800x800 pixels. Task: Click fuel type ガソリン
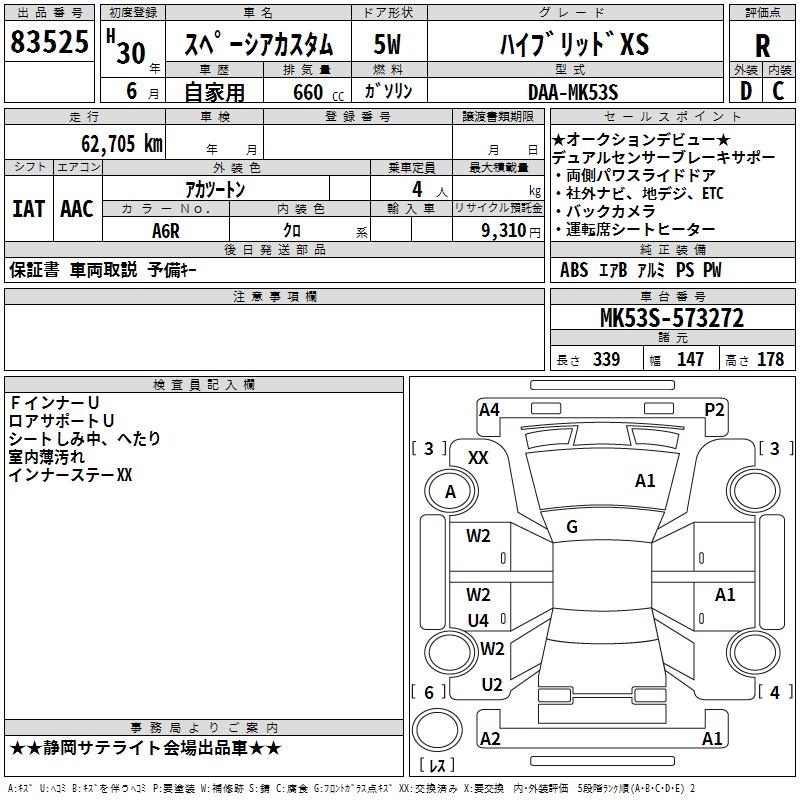coord(388,91)
